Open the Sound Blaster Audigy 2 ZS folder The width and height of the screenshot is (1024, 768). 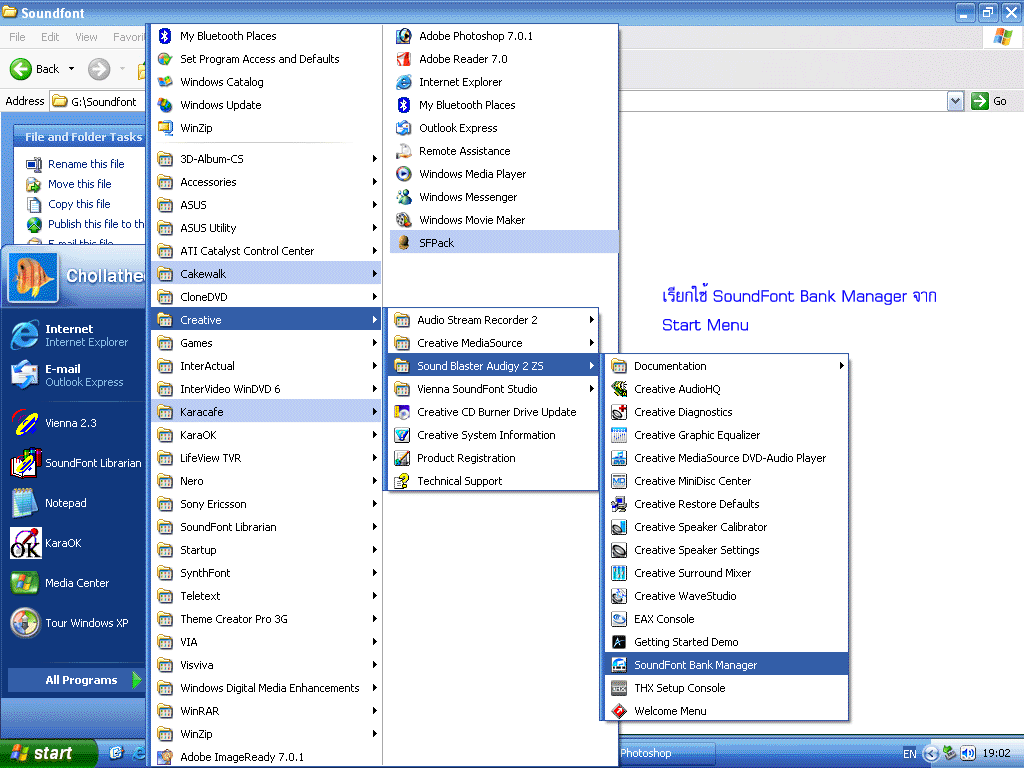[x=492, y=366]
